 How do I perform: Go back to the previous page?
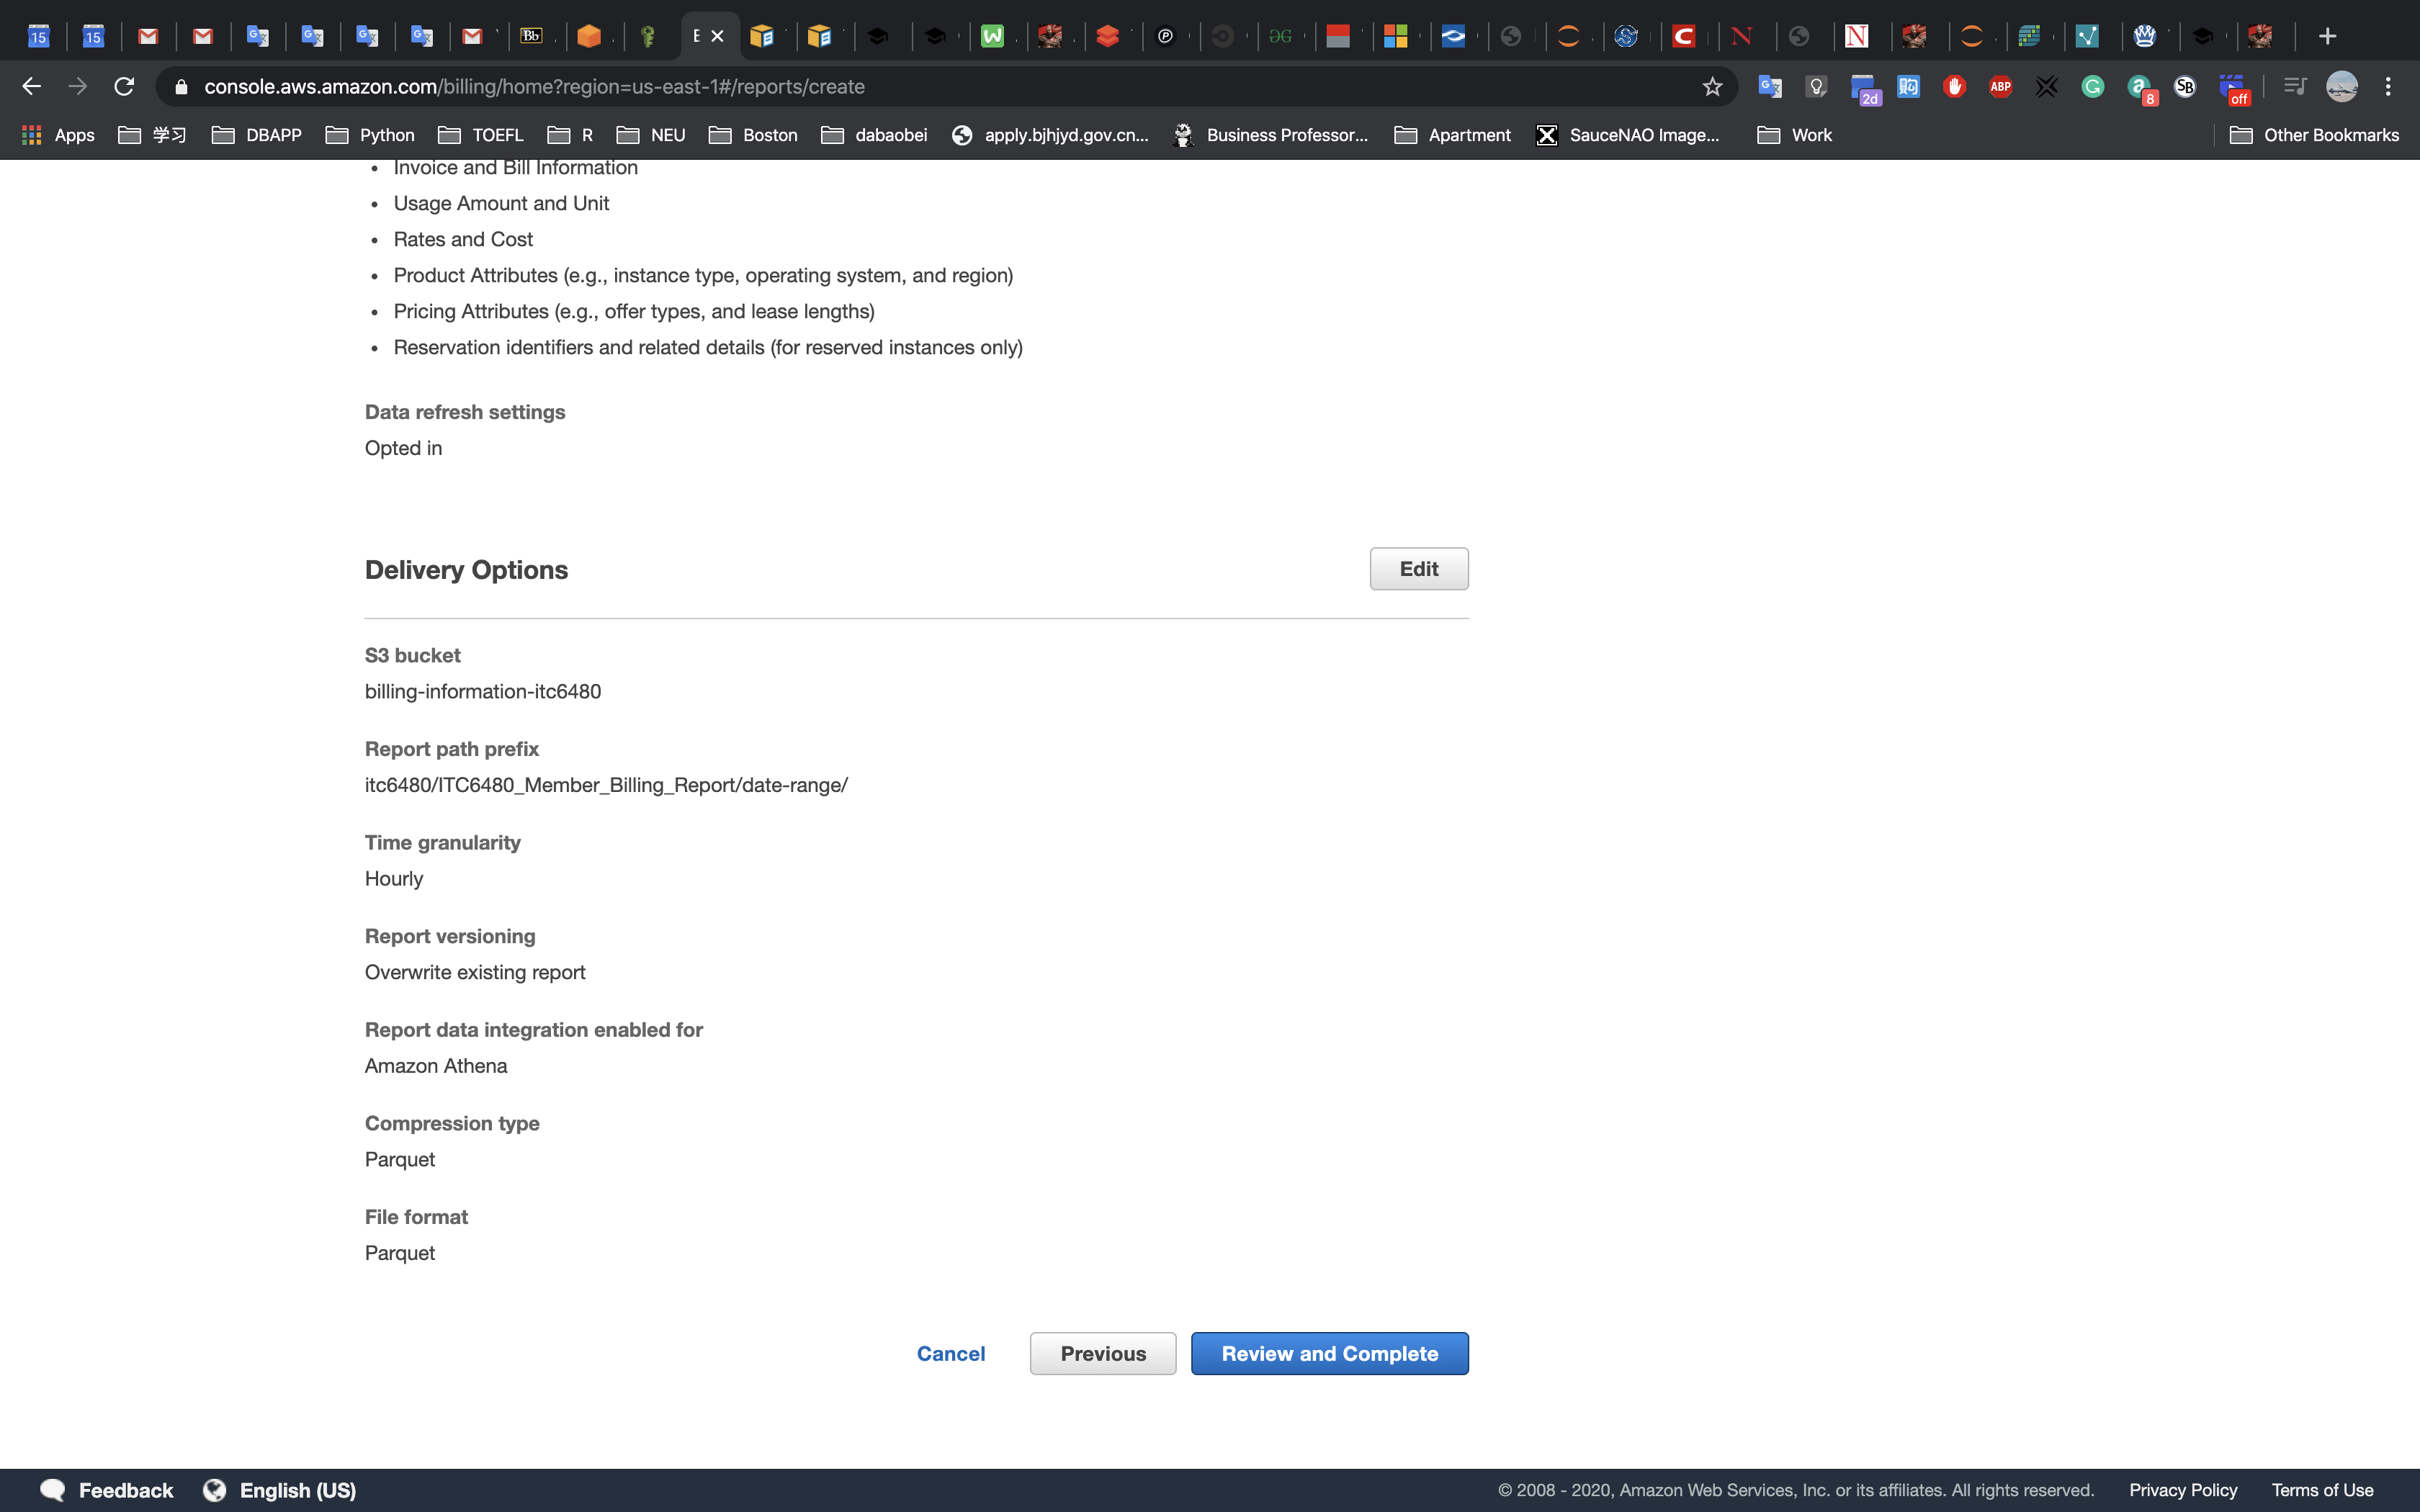[x=32, y=87]
